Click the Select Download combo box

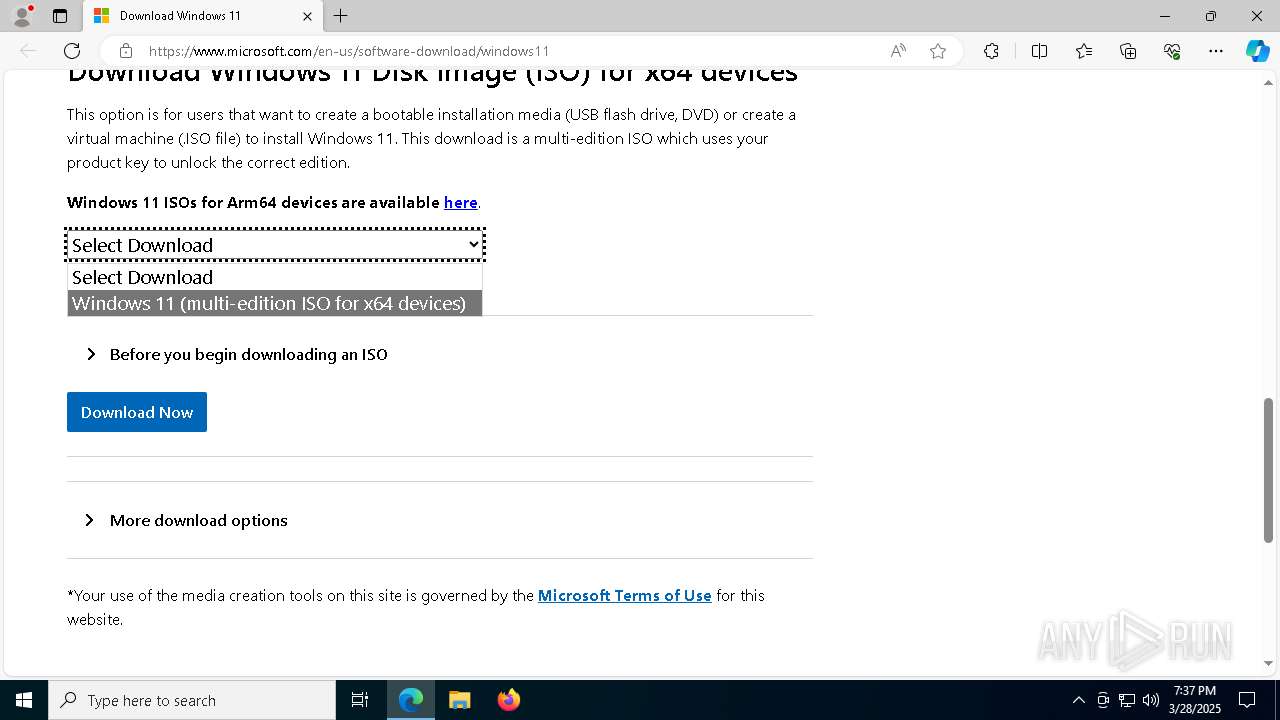[x=275, y=245]
